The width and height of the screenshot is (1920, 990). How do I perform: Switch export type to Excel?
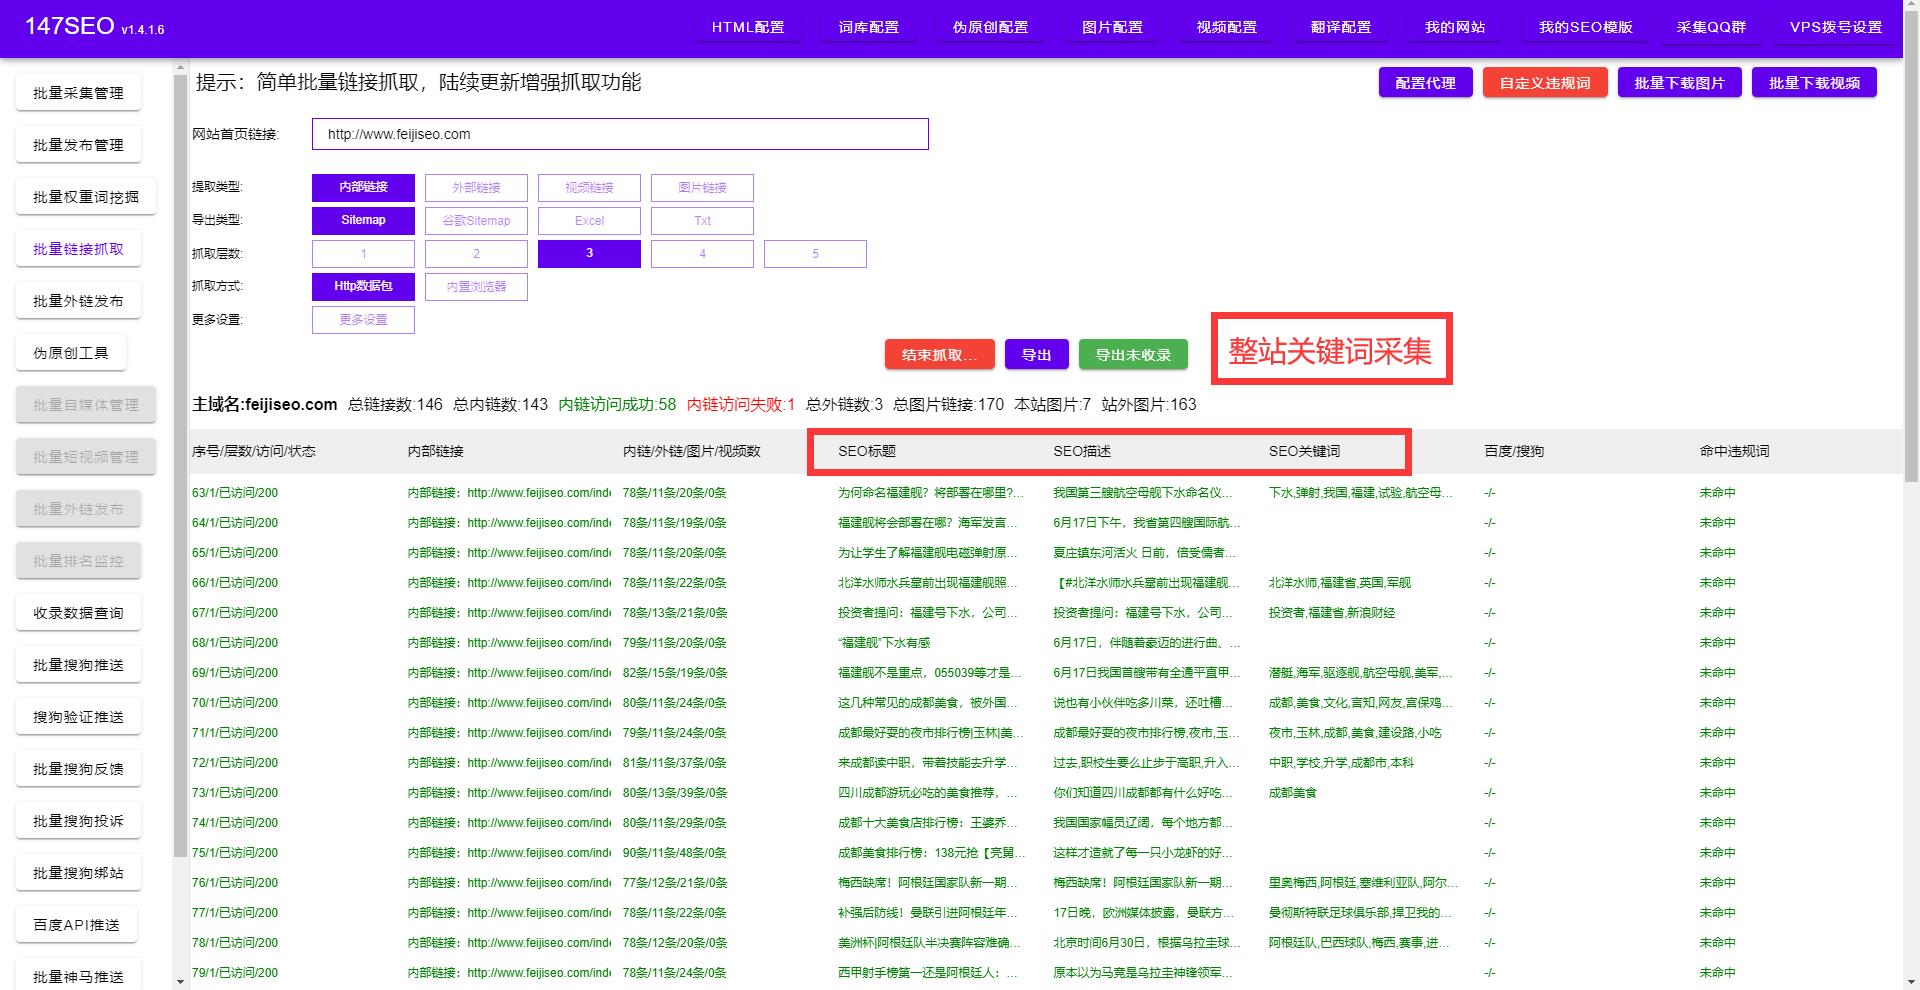tap(589, 220)
